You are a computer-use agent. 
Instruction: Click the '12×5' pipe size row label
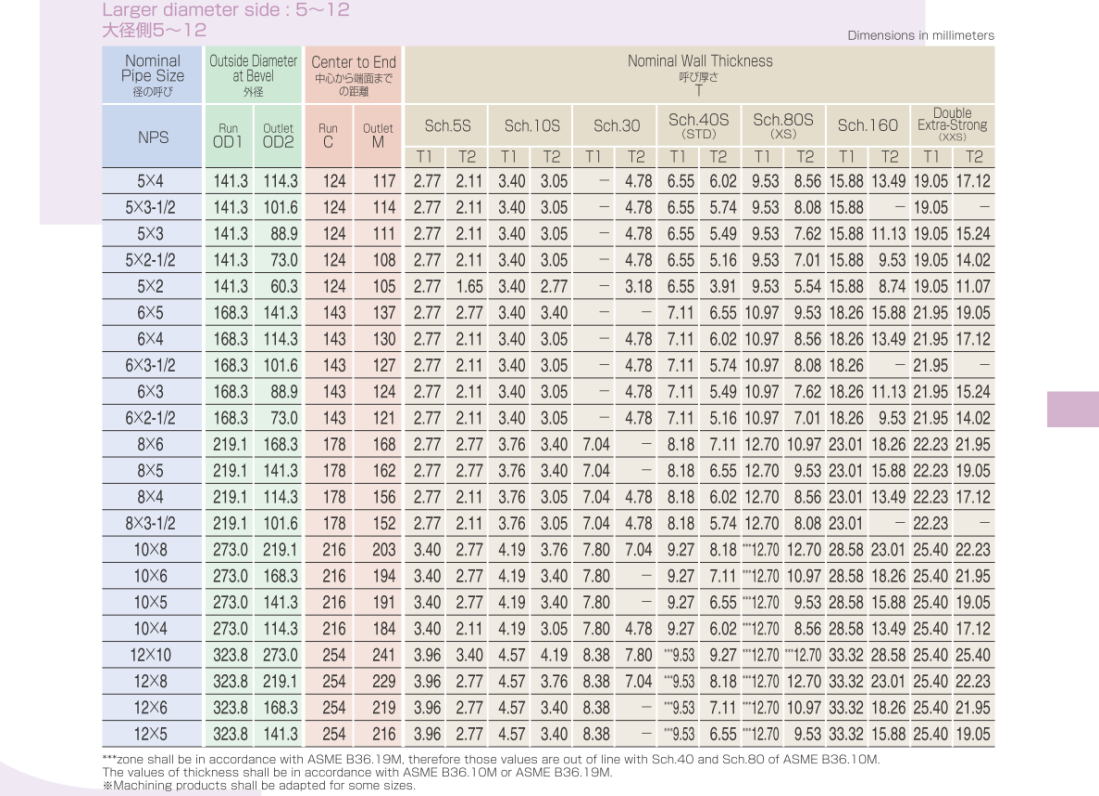point(150,734)
